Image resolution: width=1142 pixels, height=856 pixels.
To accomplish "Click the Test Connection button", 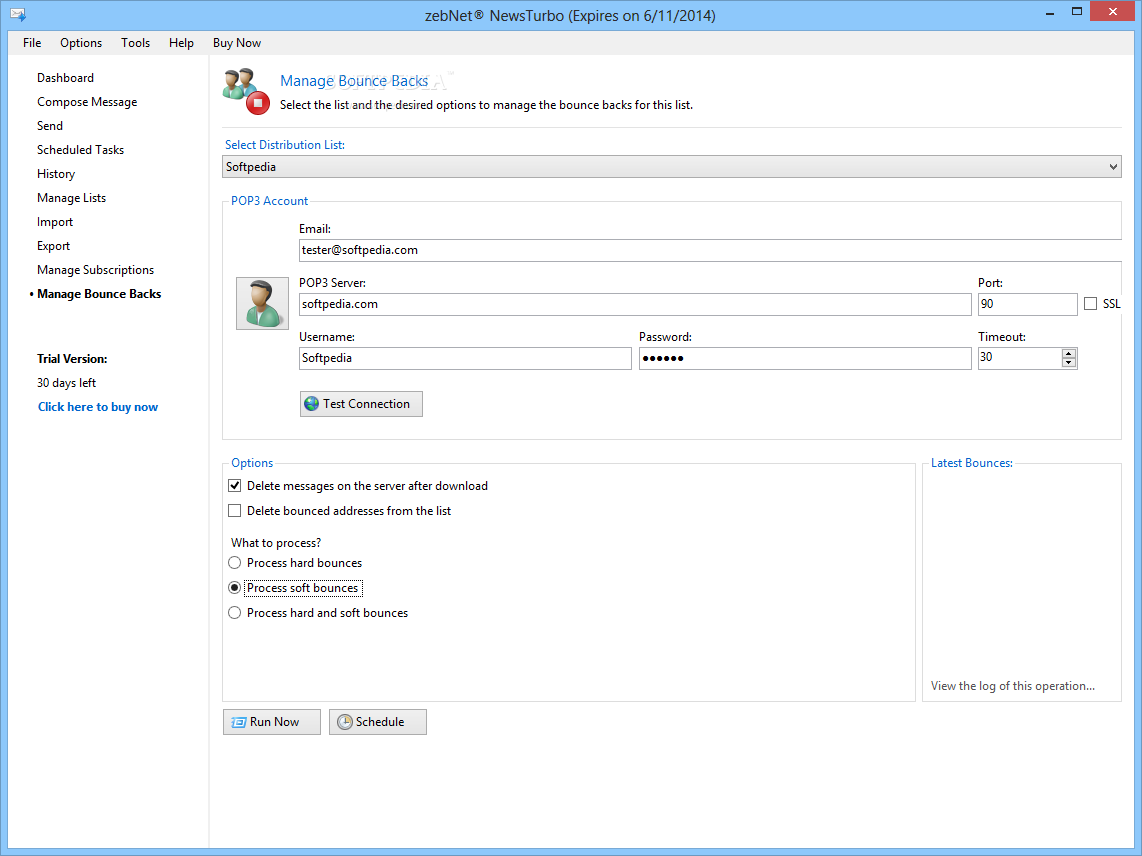I will pos(361,404).
